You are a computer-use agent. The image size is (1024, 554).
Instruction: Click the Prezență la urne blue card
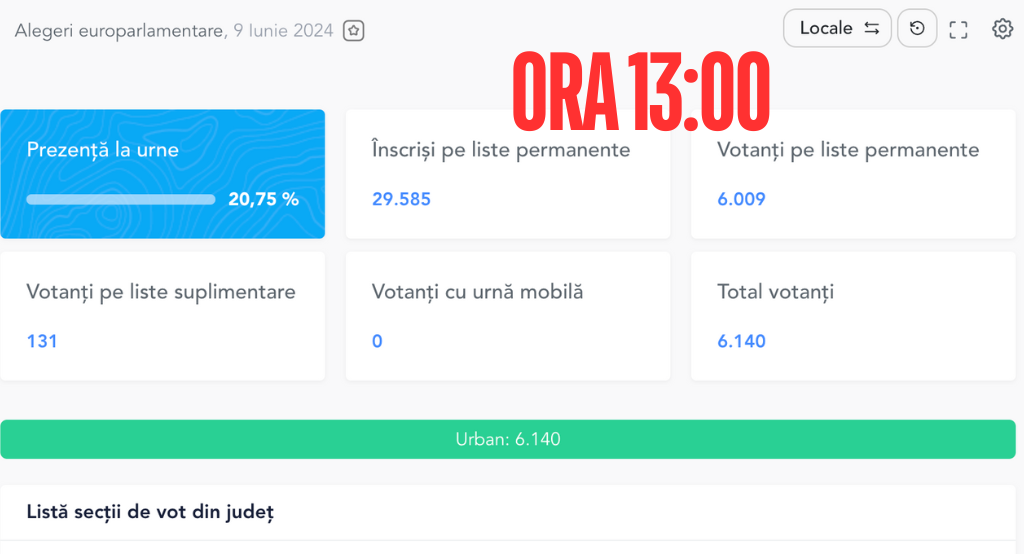coord(163,174)
